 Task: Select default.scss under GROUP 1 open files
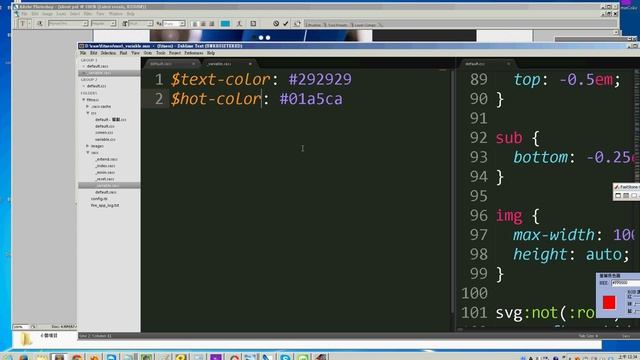[x=97, y=66]
